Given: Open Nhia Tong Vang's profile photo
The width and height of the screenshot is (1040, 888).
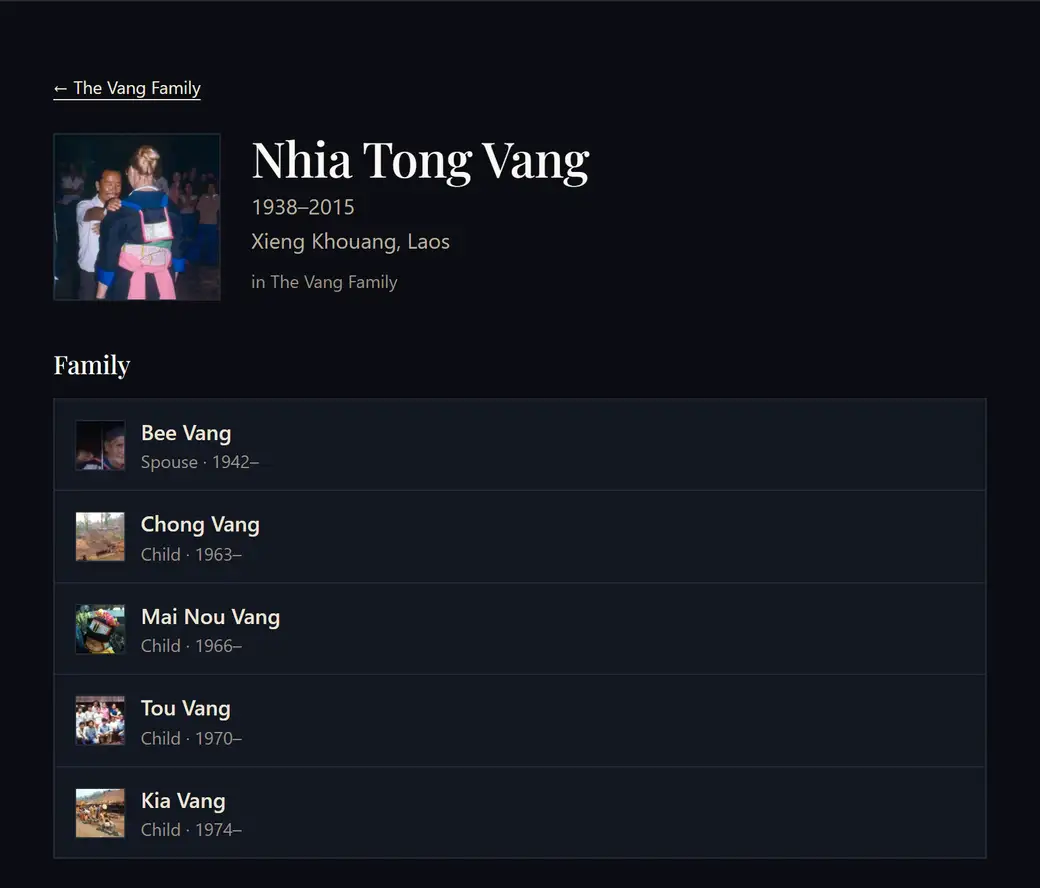Looking at the screenshot, I should coord(137,217).
